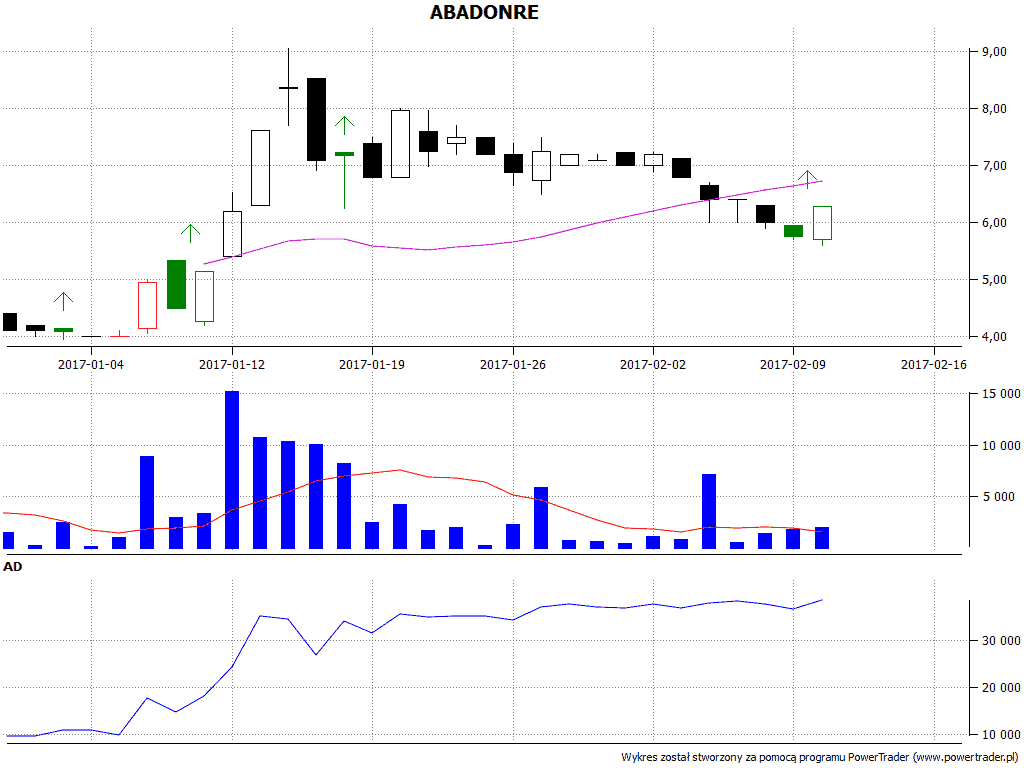Open the PowerTrader website credit in the footer
Screen dimensions: 1024x768
point(818,757)
